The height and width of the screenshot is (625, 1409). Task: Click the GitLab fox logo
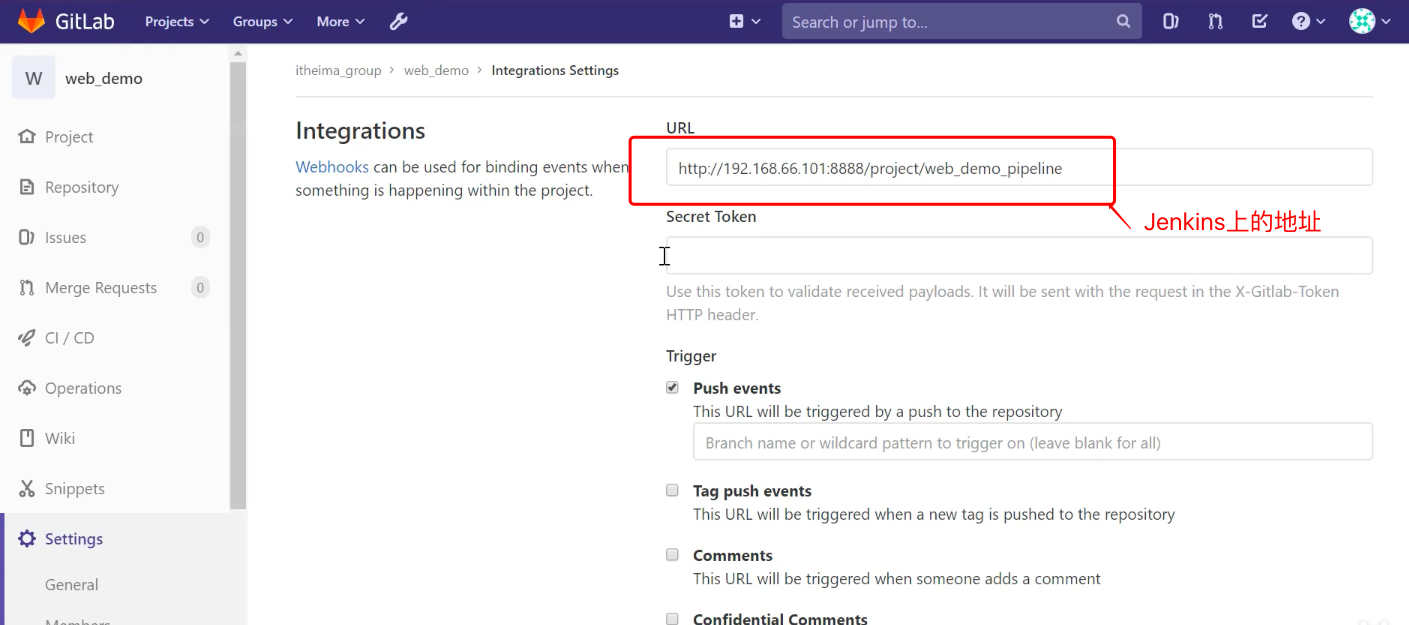tap(30, 21)
